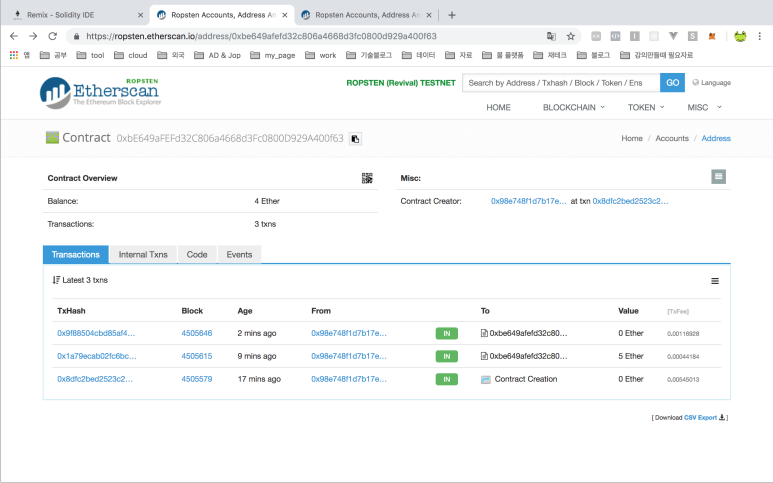Open the MetaMask fox extension

(712, 36)
